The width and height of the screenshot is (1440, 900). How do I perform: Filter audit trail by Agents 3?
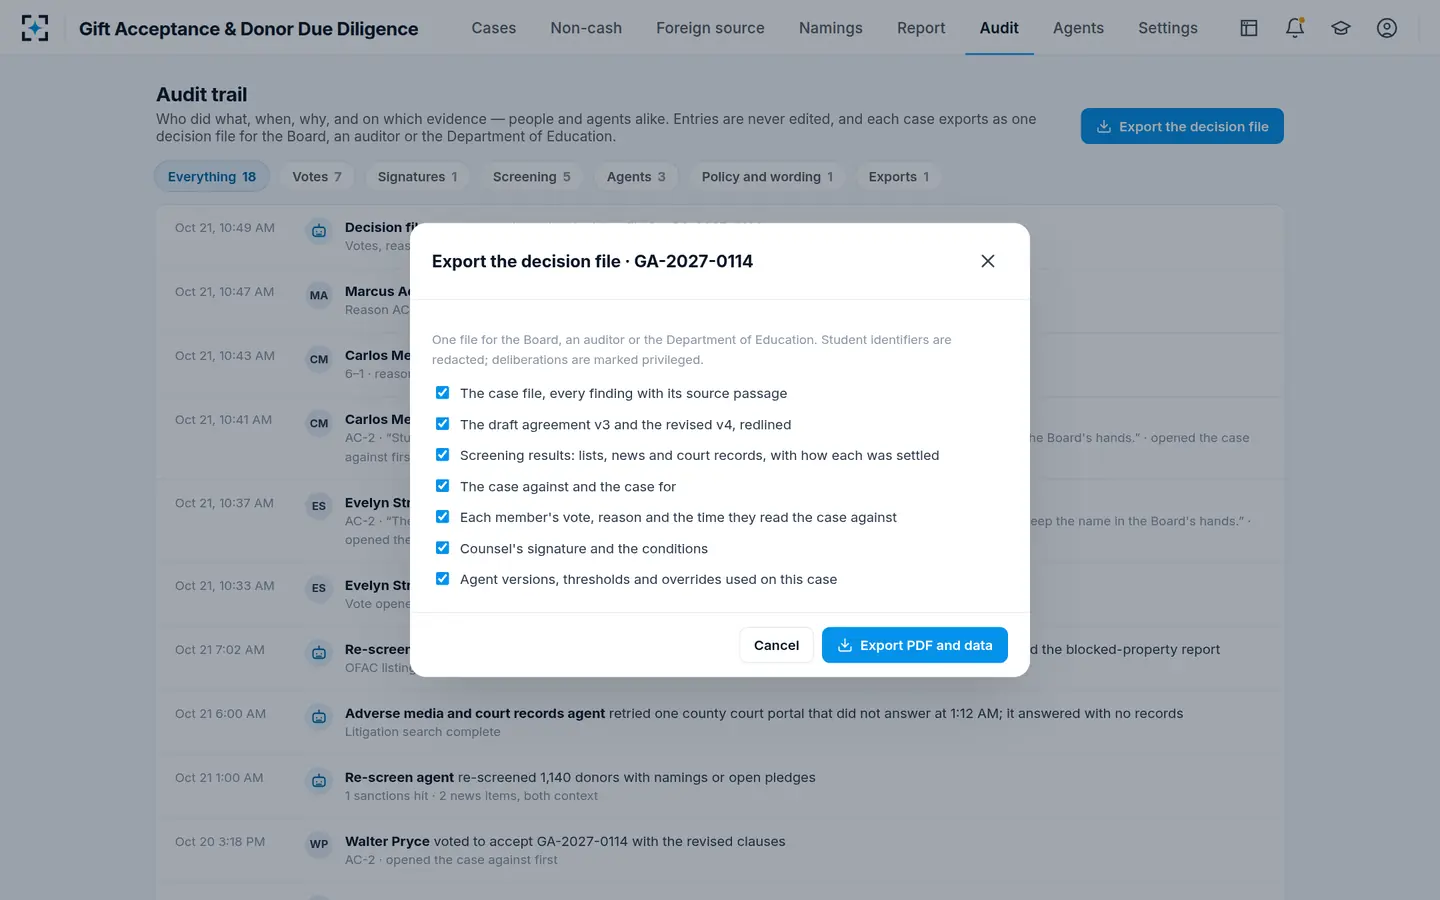tap(636, 177)
